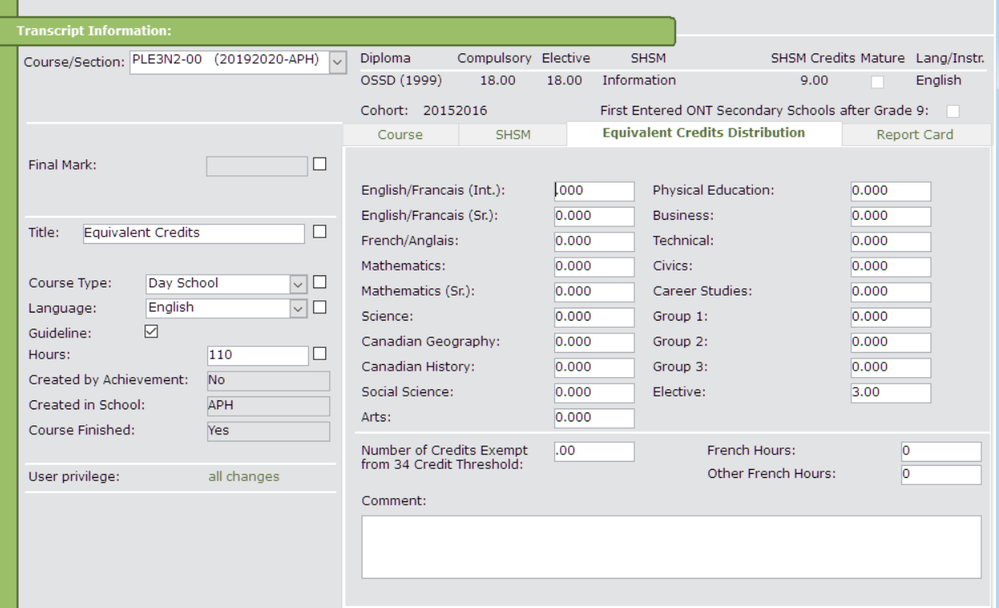Open the Course/Section dropdown
This screenshot has height=608, width=999.
[336, 61]
